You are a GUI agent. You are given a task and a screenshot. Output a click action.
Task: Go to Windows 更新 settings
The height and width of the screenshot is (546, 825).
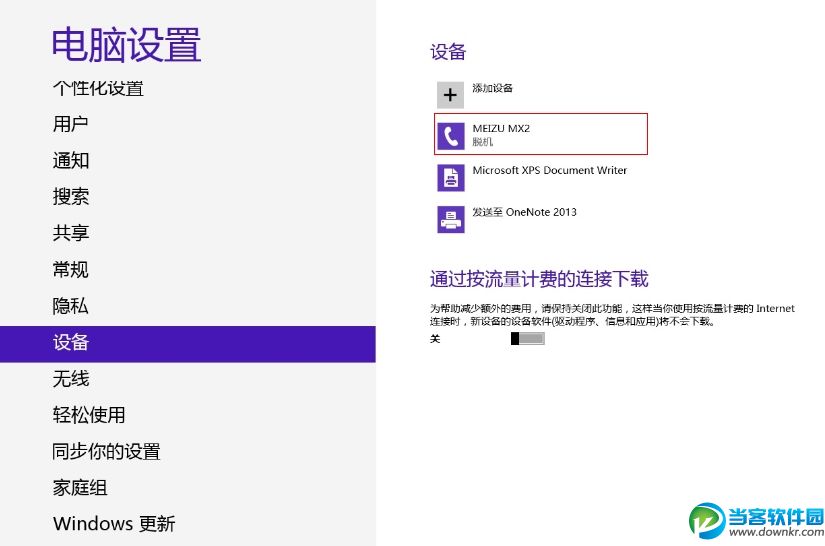pos(114,524)
